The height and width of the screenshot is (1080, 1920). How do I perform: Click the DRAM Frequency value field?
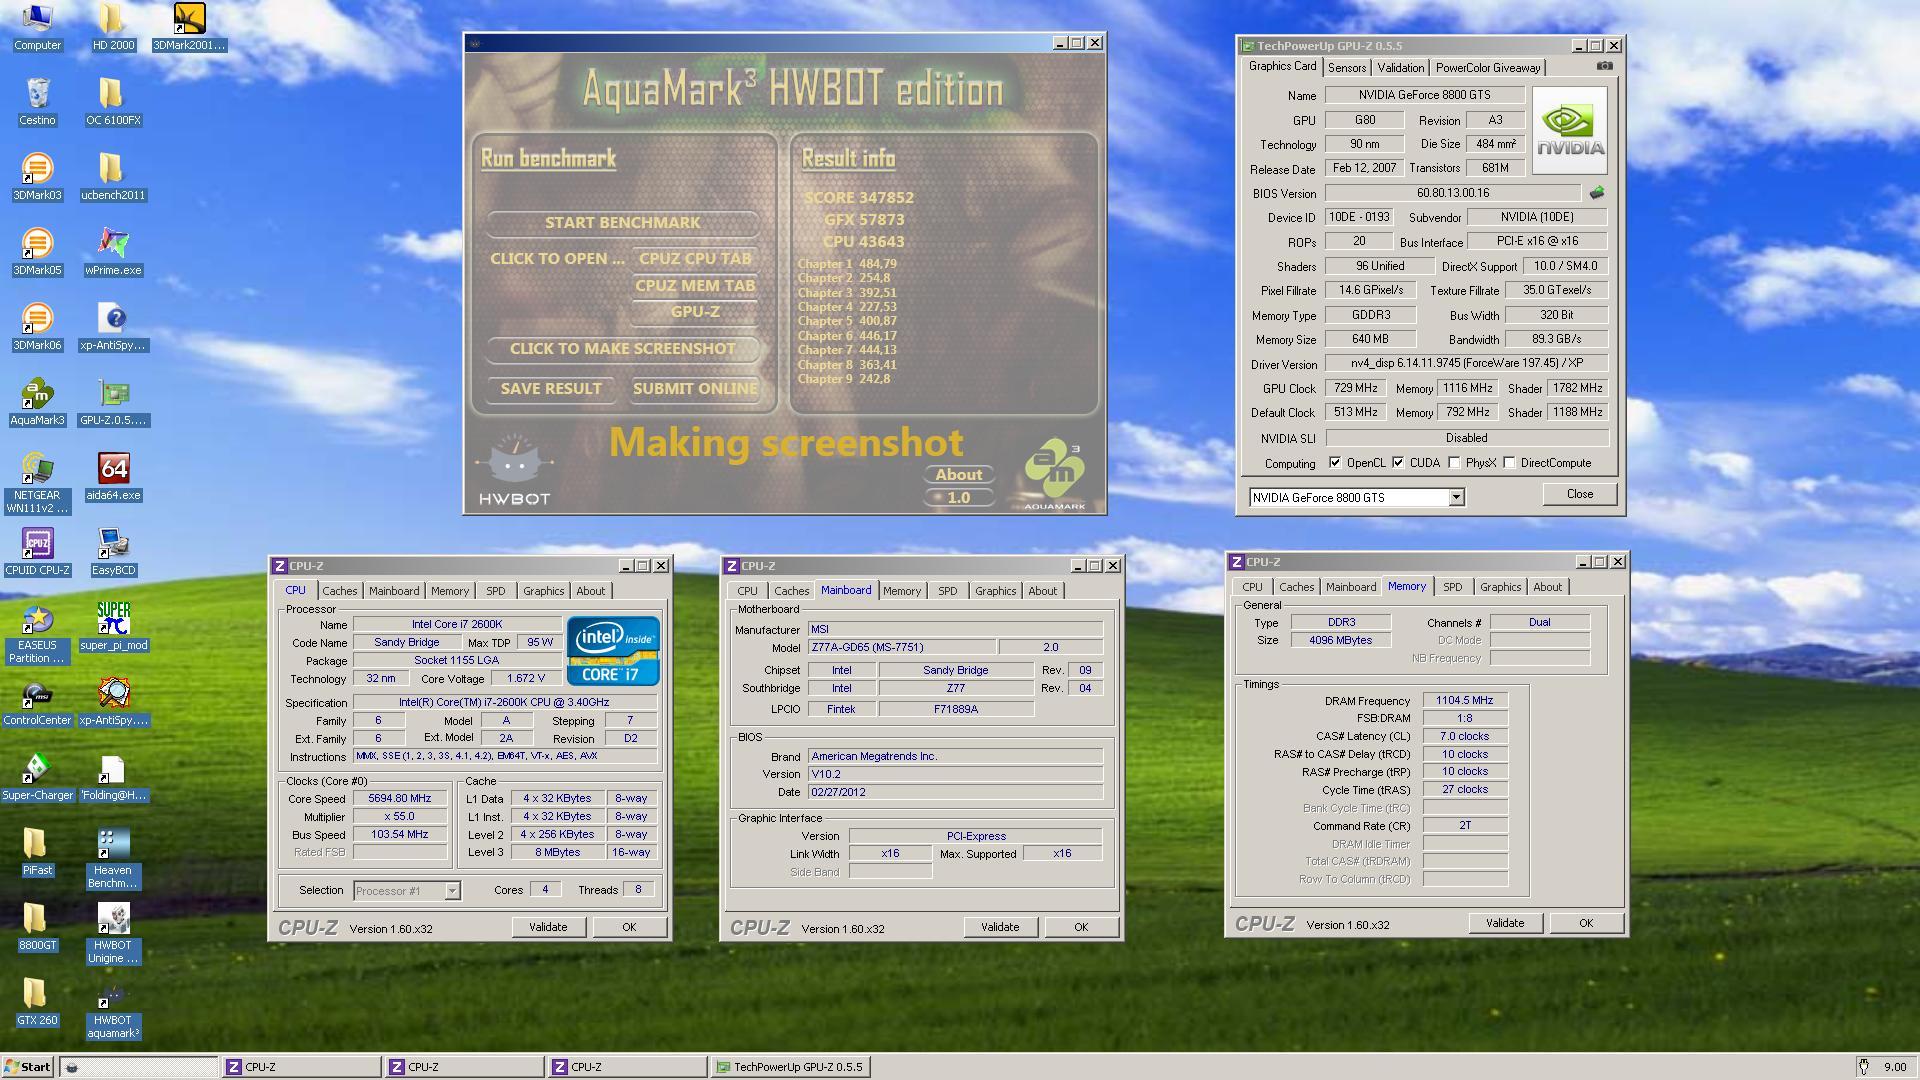pyautogui.click(x=1464, y=700)
